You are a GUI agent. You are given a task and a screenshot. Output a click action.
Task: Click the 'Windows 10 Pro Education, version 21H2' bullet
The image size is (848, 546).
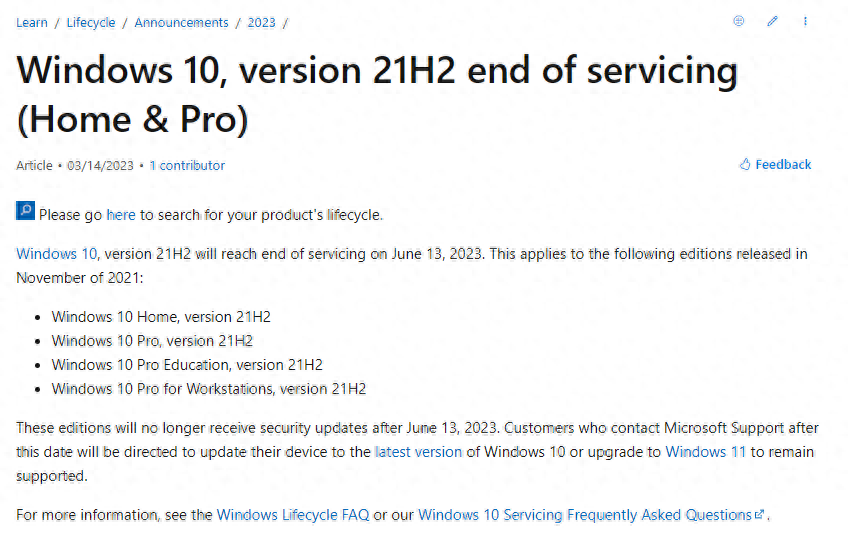click(187, 365)
